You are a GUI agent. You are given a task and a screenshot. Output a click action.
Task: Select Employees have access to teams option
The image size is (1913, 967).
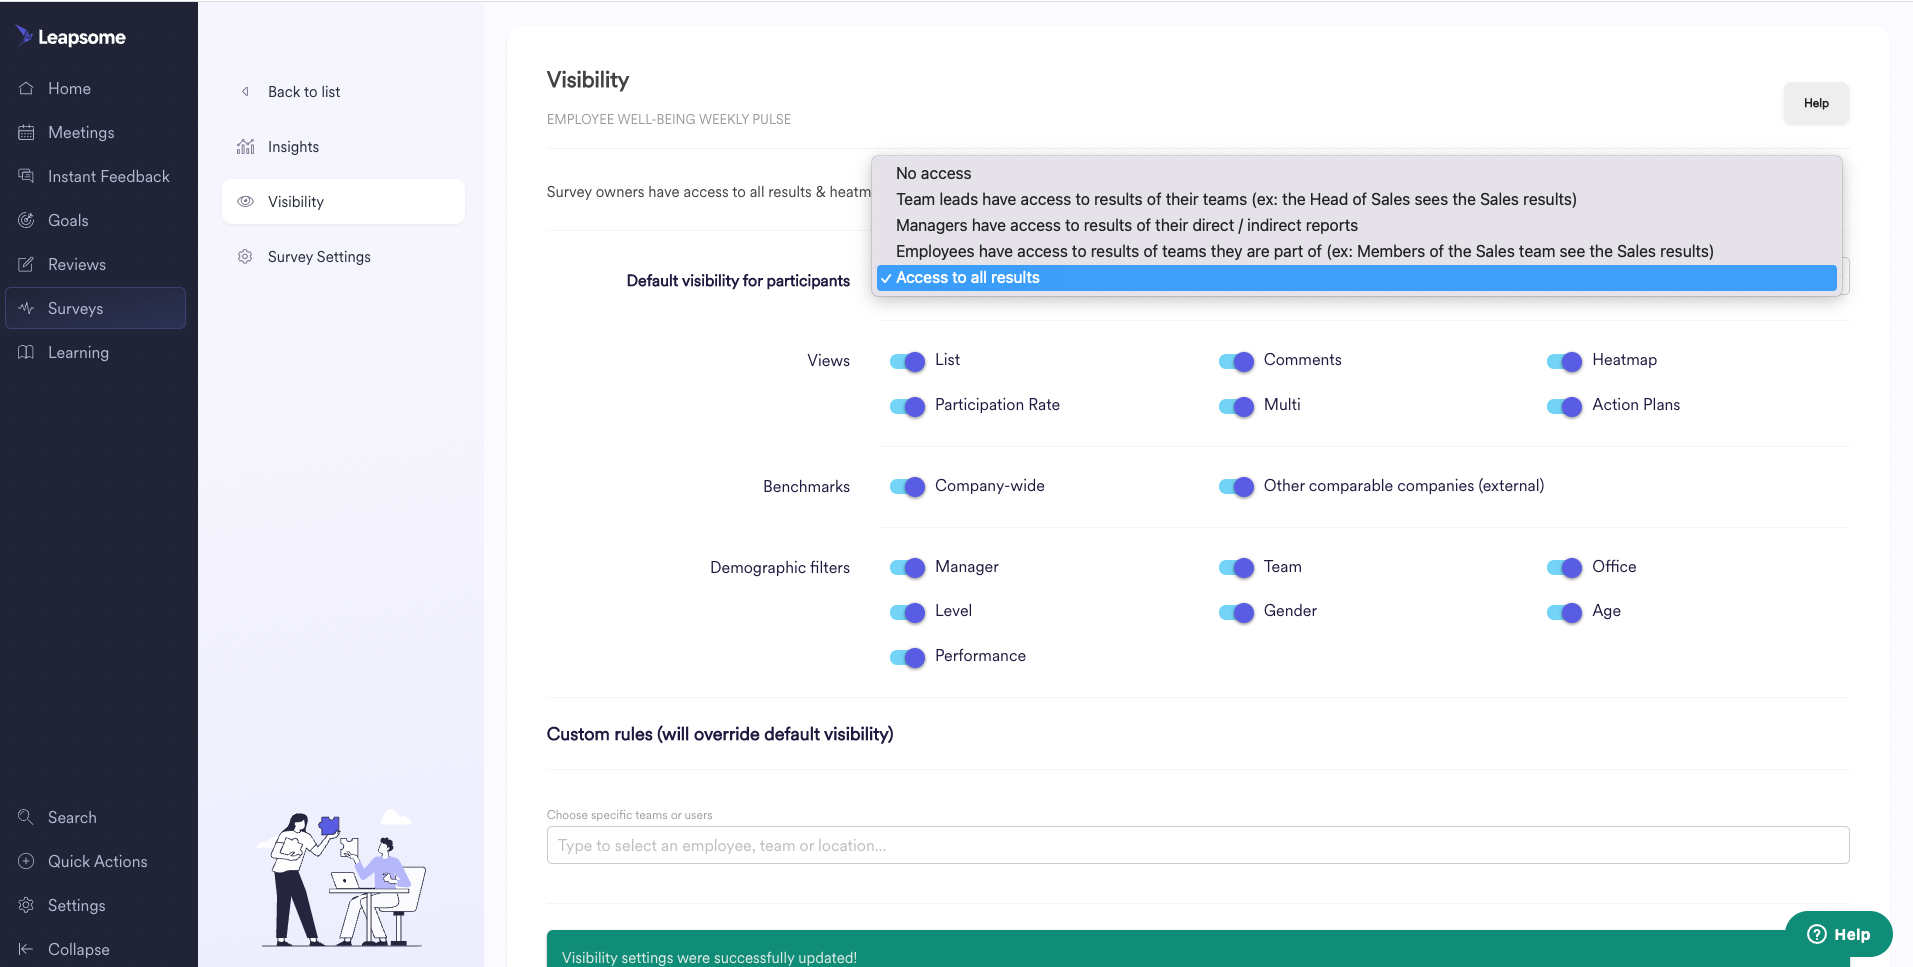tap(1356, 251)
